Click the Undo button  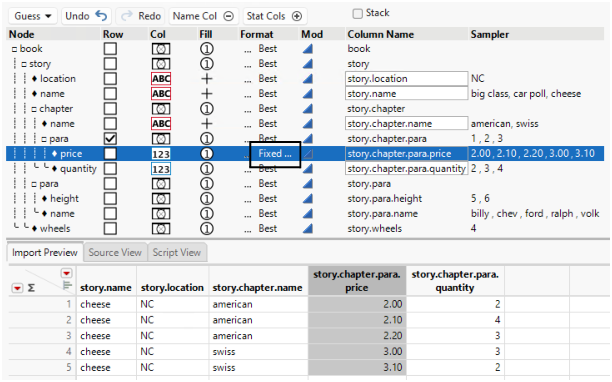86,16
